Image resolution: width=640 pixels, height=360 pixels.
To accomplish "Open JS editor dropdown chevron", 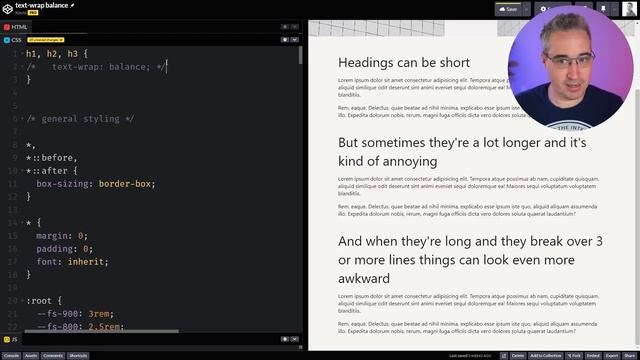I will pos(295,339).
